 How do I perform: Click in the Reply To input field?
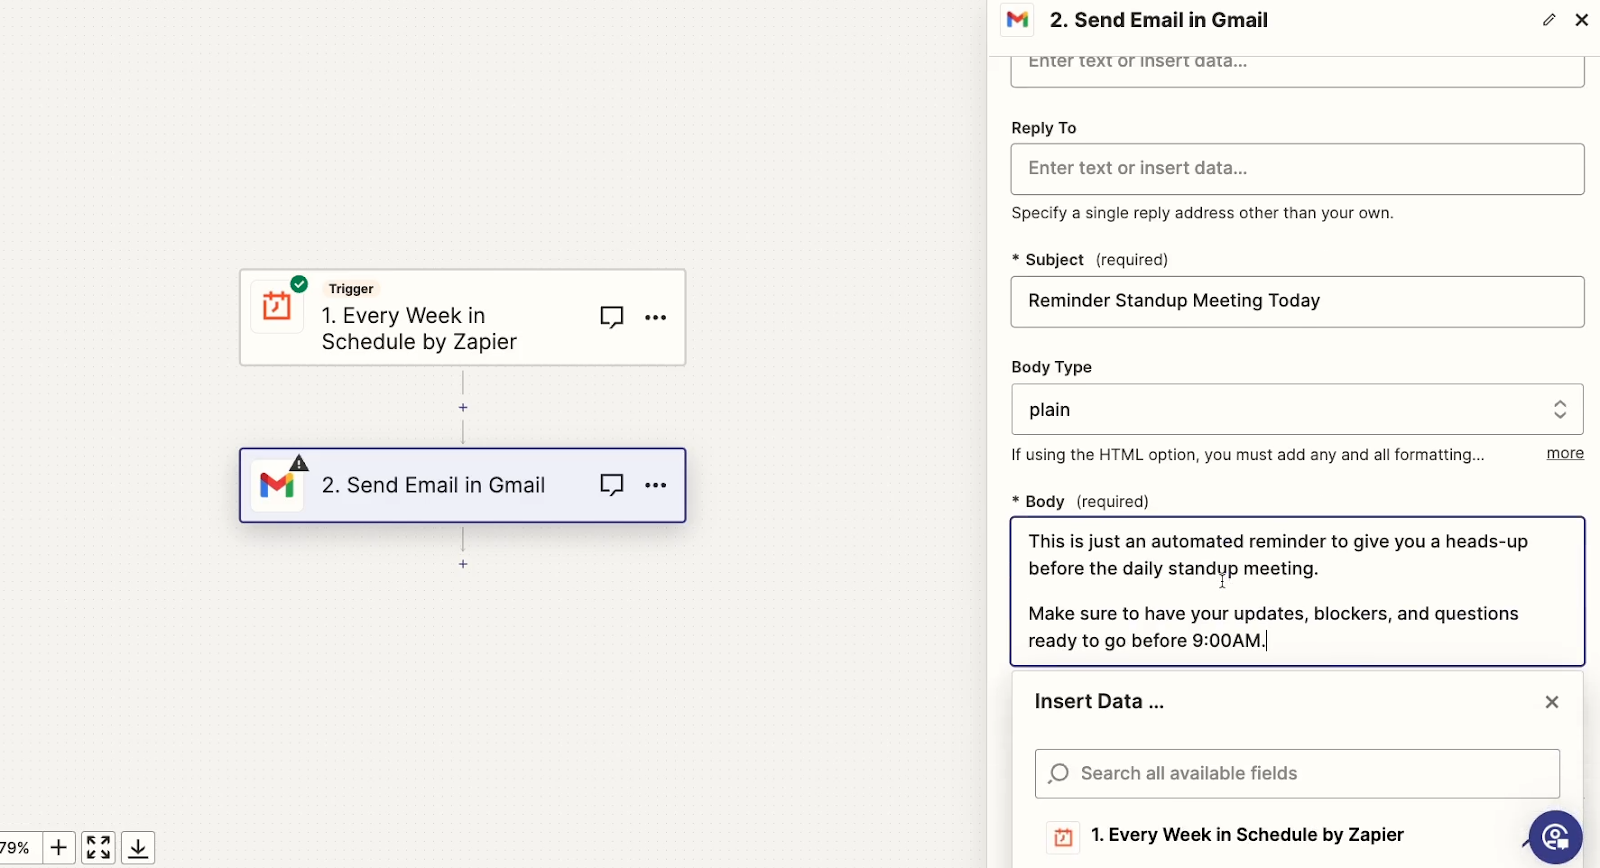(1297, 169)
